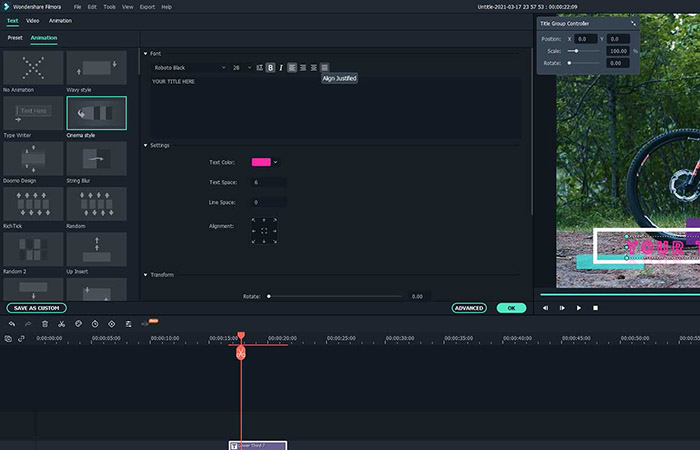
Task: Click the SAVE AS CUSTOM button
Action: click(x=37, y=308)
